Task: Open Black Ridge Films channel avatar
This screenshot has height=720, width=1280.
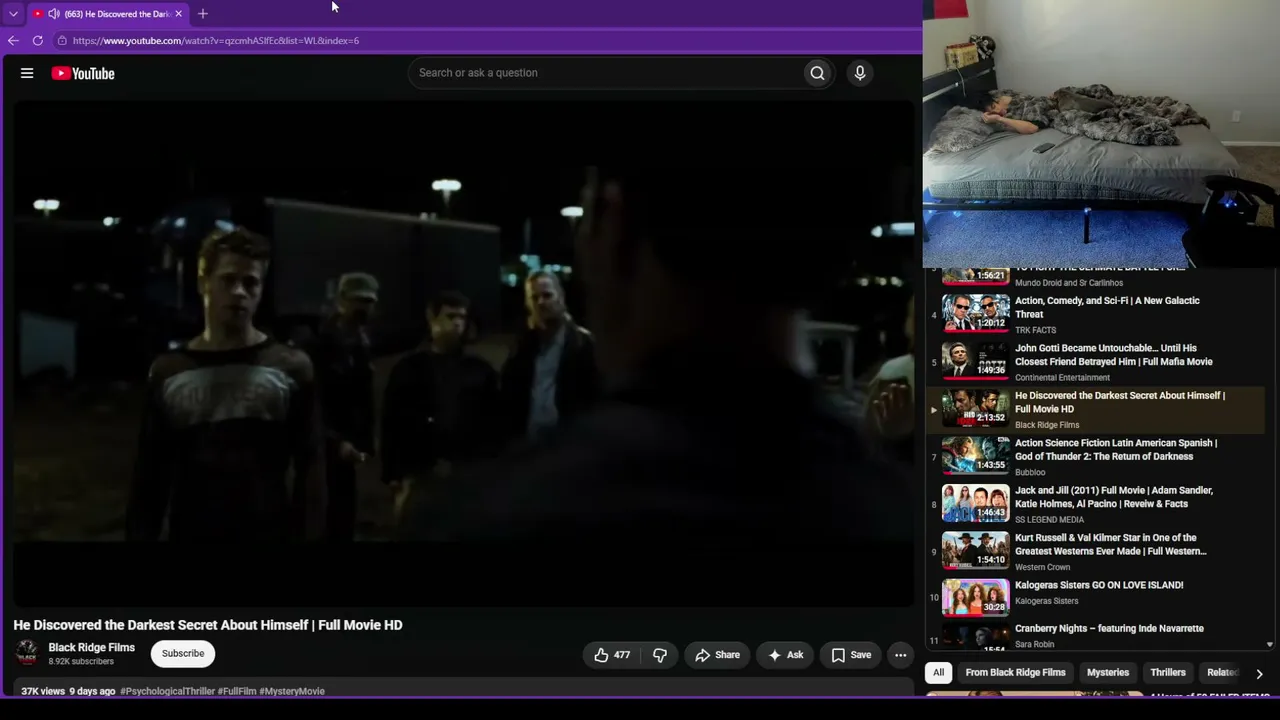Action: point(27,653)
